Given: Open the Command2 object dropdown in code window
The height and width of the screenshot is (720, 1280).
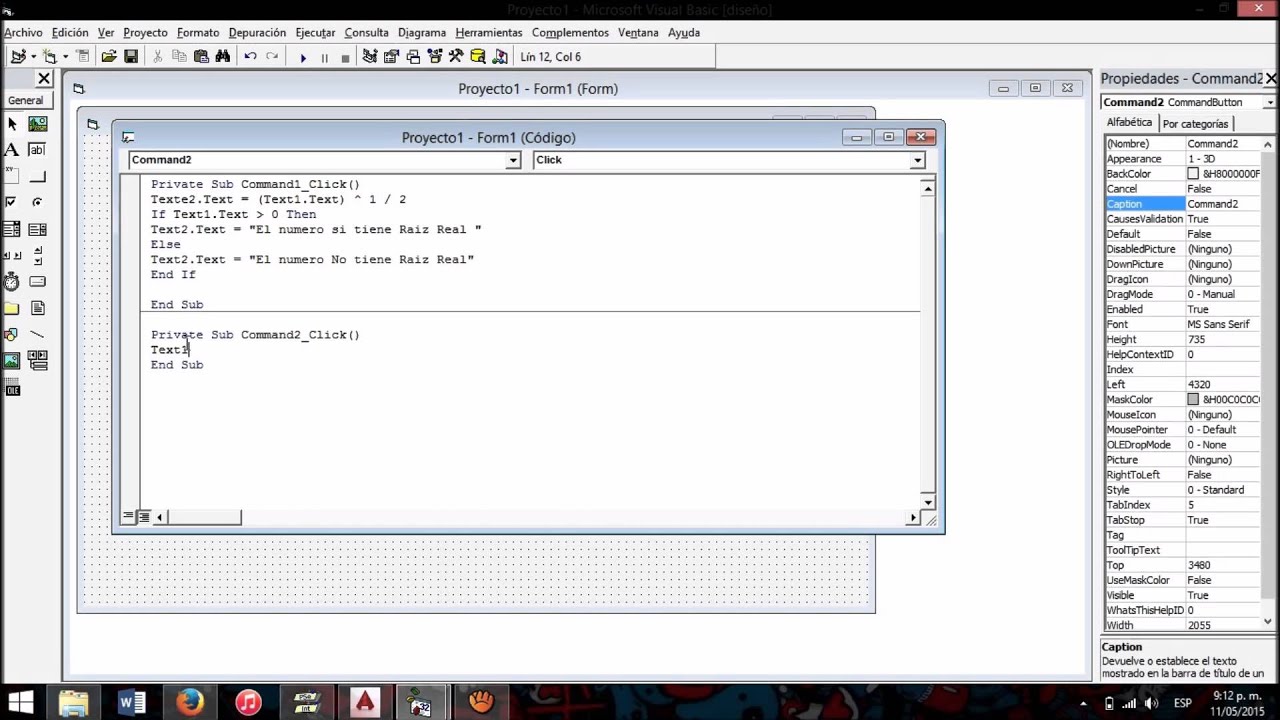Looking at the screenshot, I should 513,160.
